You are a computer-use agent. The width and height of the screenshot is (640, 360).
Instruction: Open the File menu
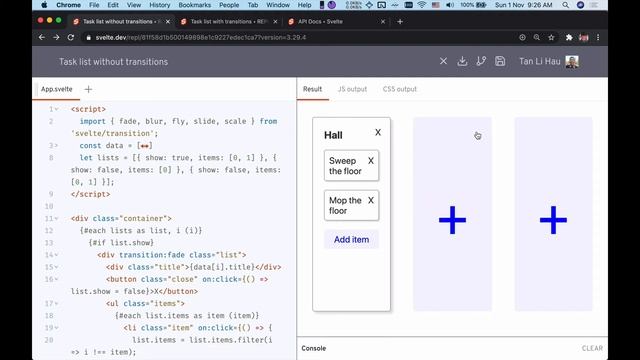[94, 5]
